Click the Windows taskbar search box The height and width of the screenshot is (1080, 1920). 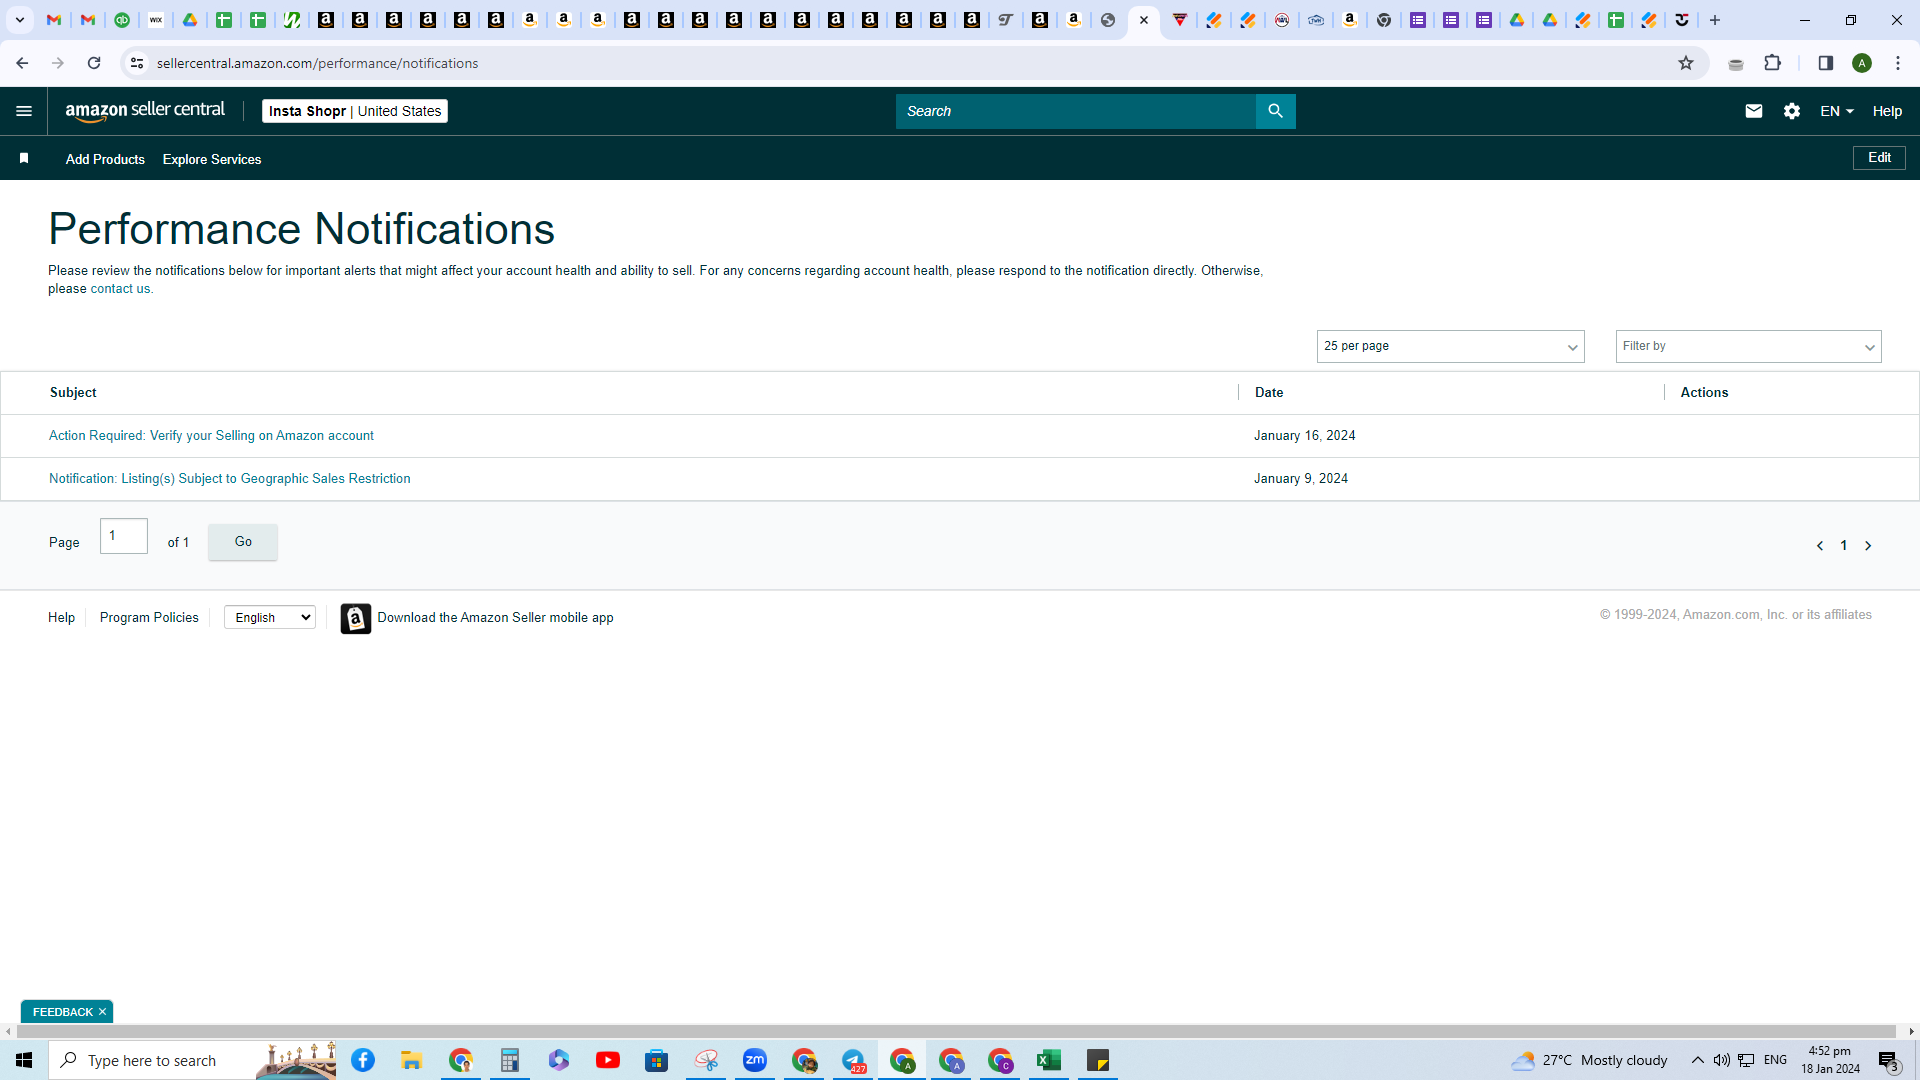pos(192,1060)
